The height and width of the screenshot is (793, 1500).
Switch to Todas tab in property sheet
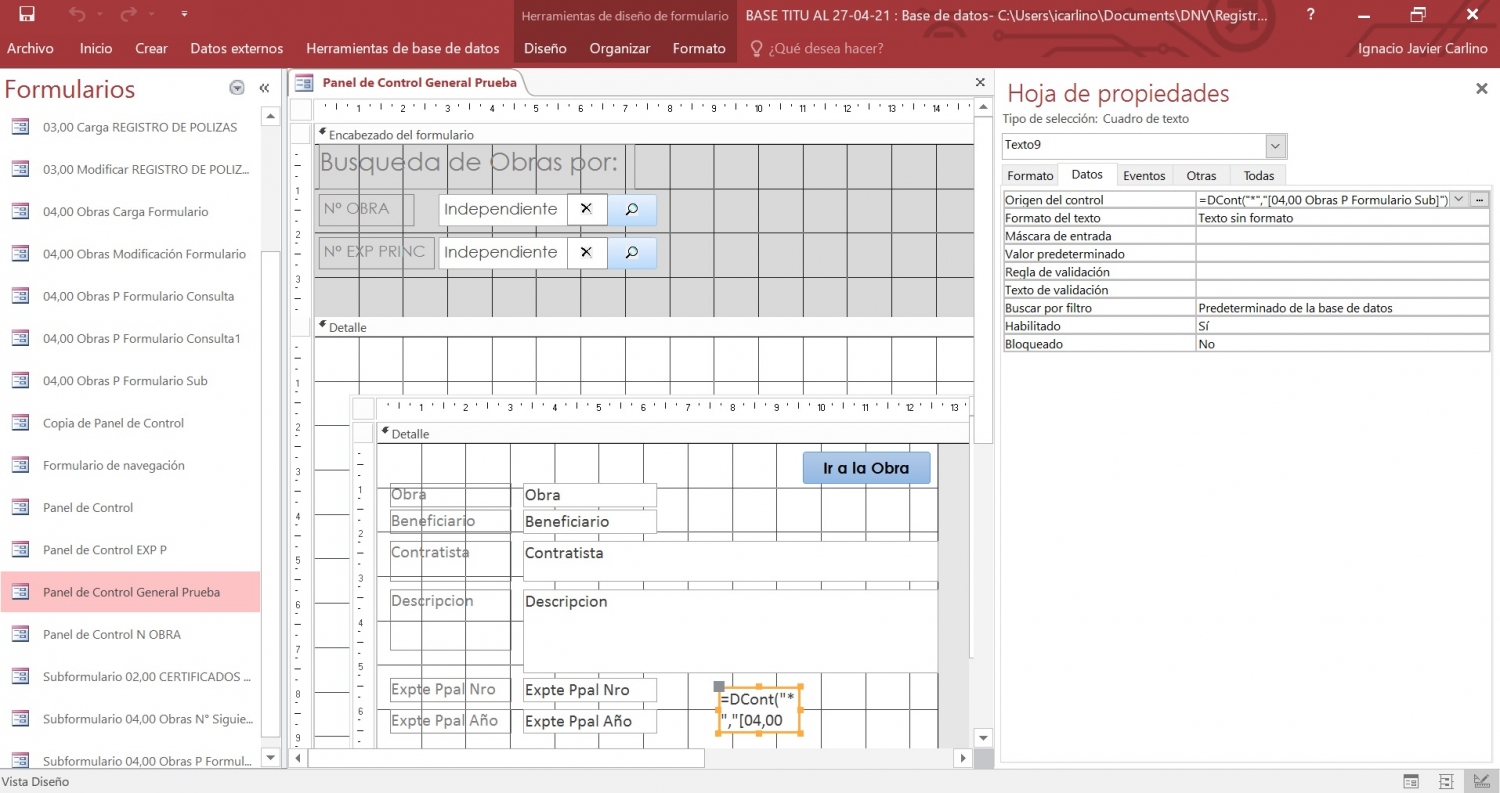click(1258, 176)
